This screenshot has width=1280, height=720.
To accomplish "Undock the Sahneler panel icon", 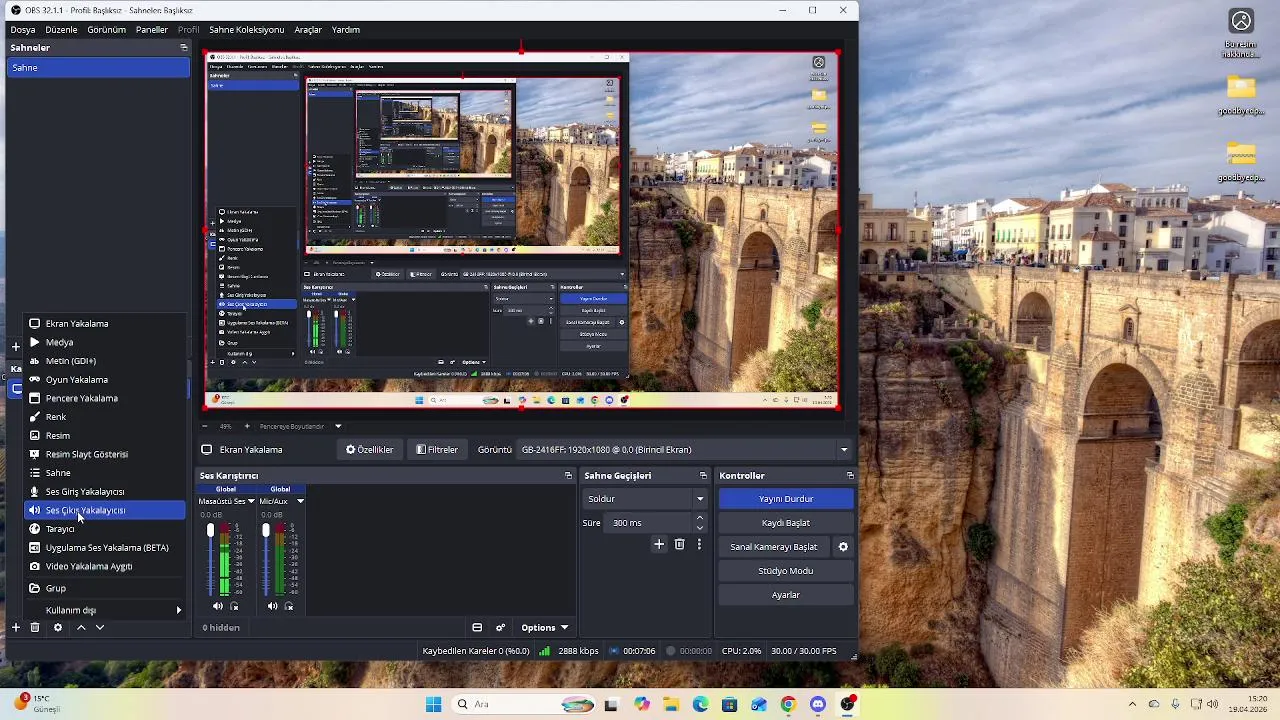I will 183,47.
